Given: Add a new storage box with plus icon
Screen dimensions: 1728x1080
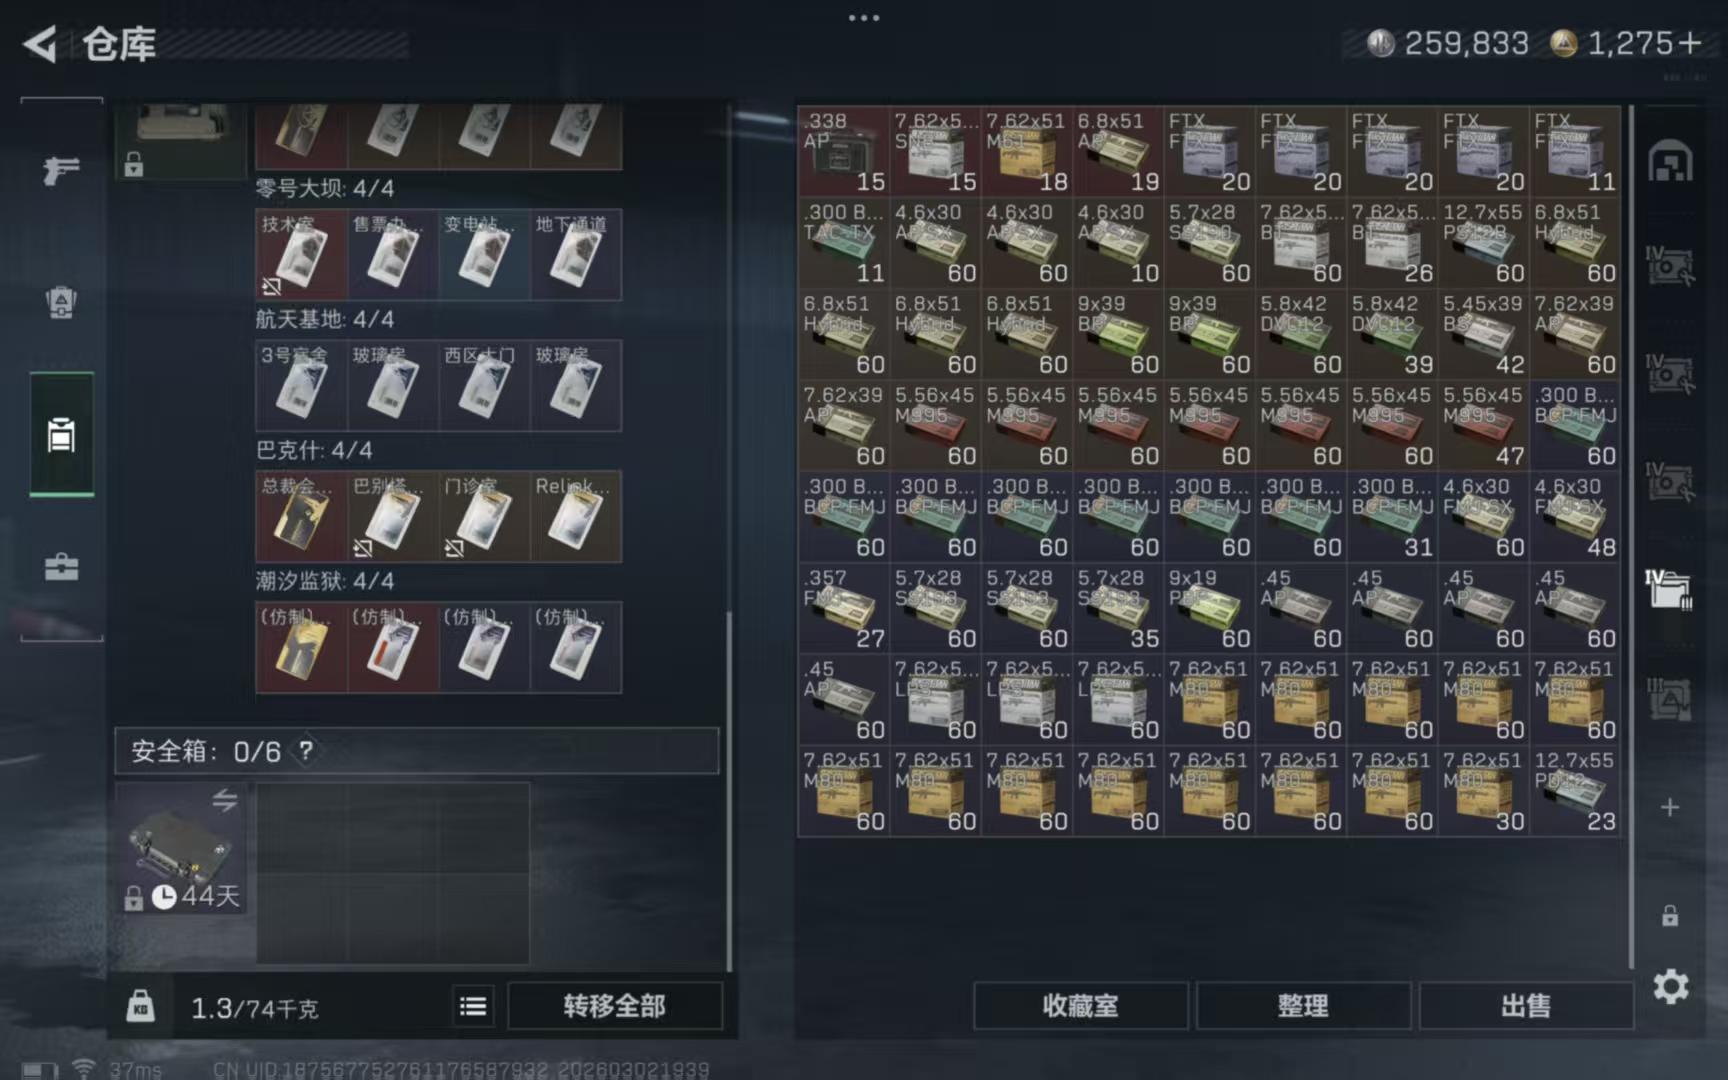Looking at the screenshot, I should pyautogui.click(x=1670, y=807).
